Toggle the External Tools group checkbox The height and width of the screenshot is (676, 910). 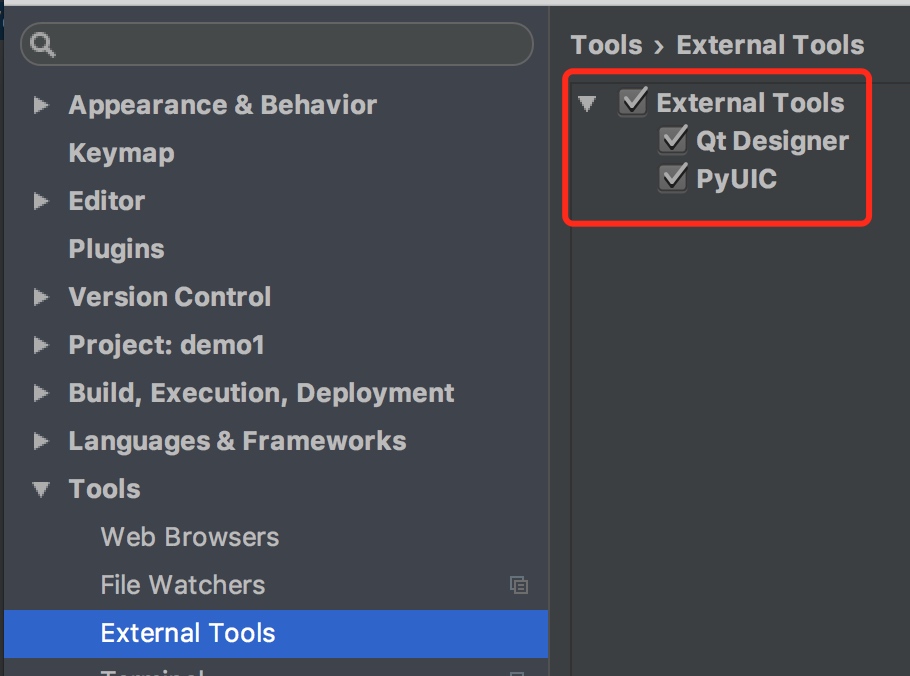(633, 102)
